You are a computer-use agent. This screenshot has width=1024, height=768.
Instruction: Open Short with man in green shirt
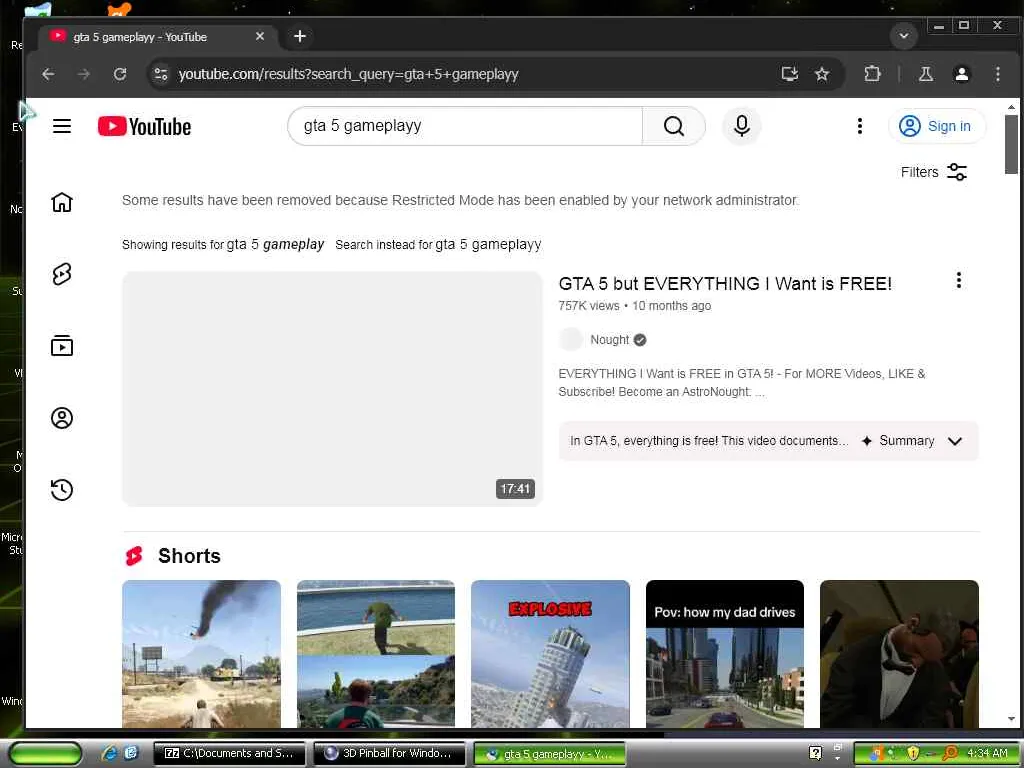coord(376,654)
